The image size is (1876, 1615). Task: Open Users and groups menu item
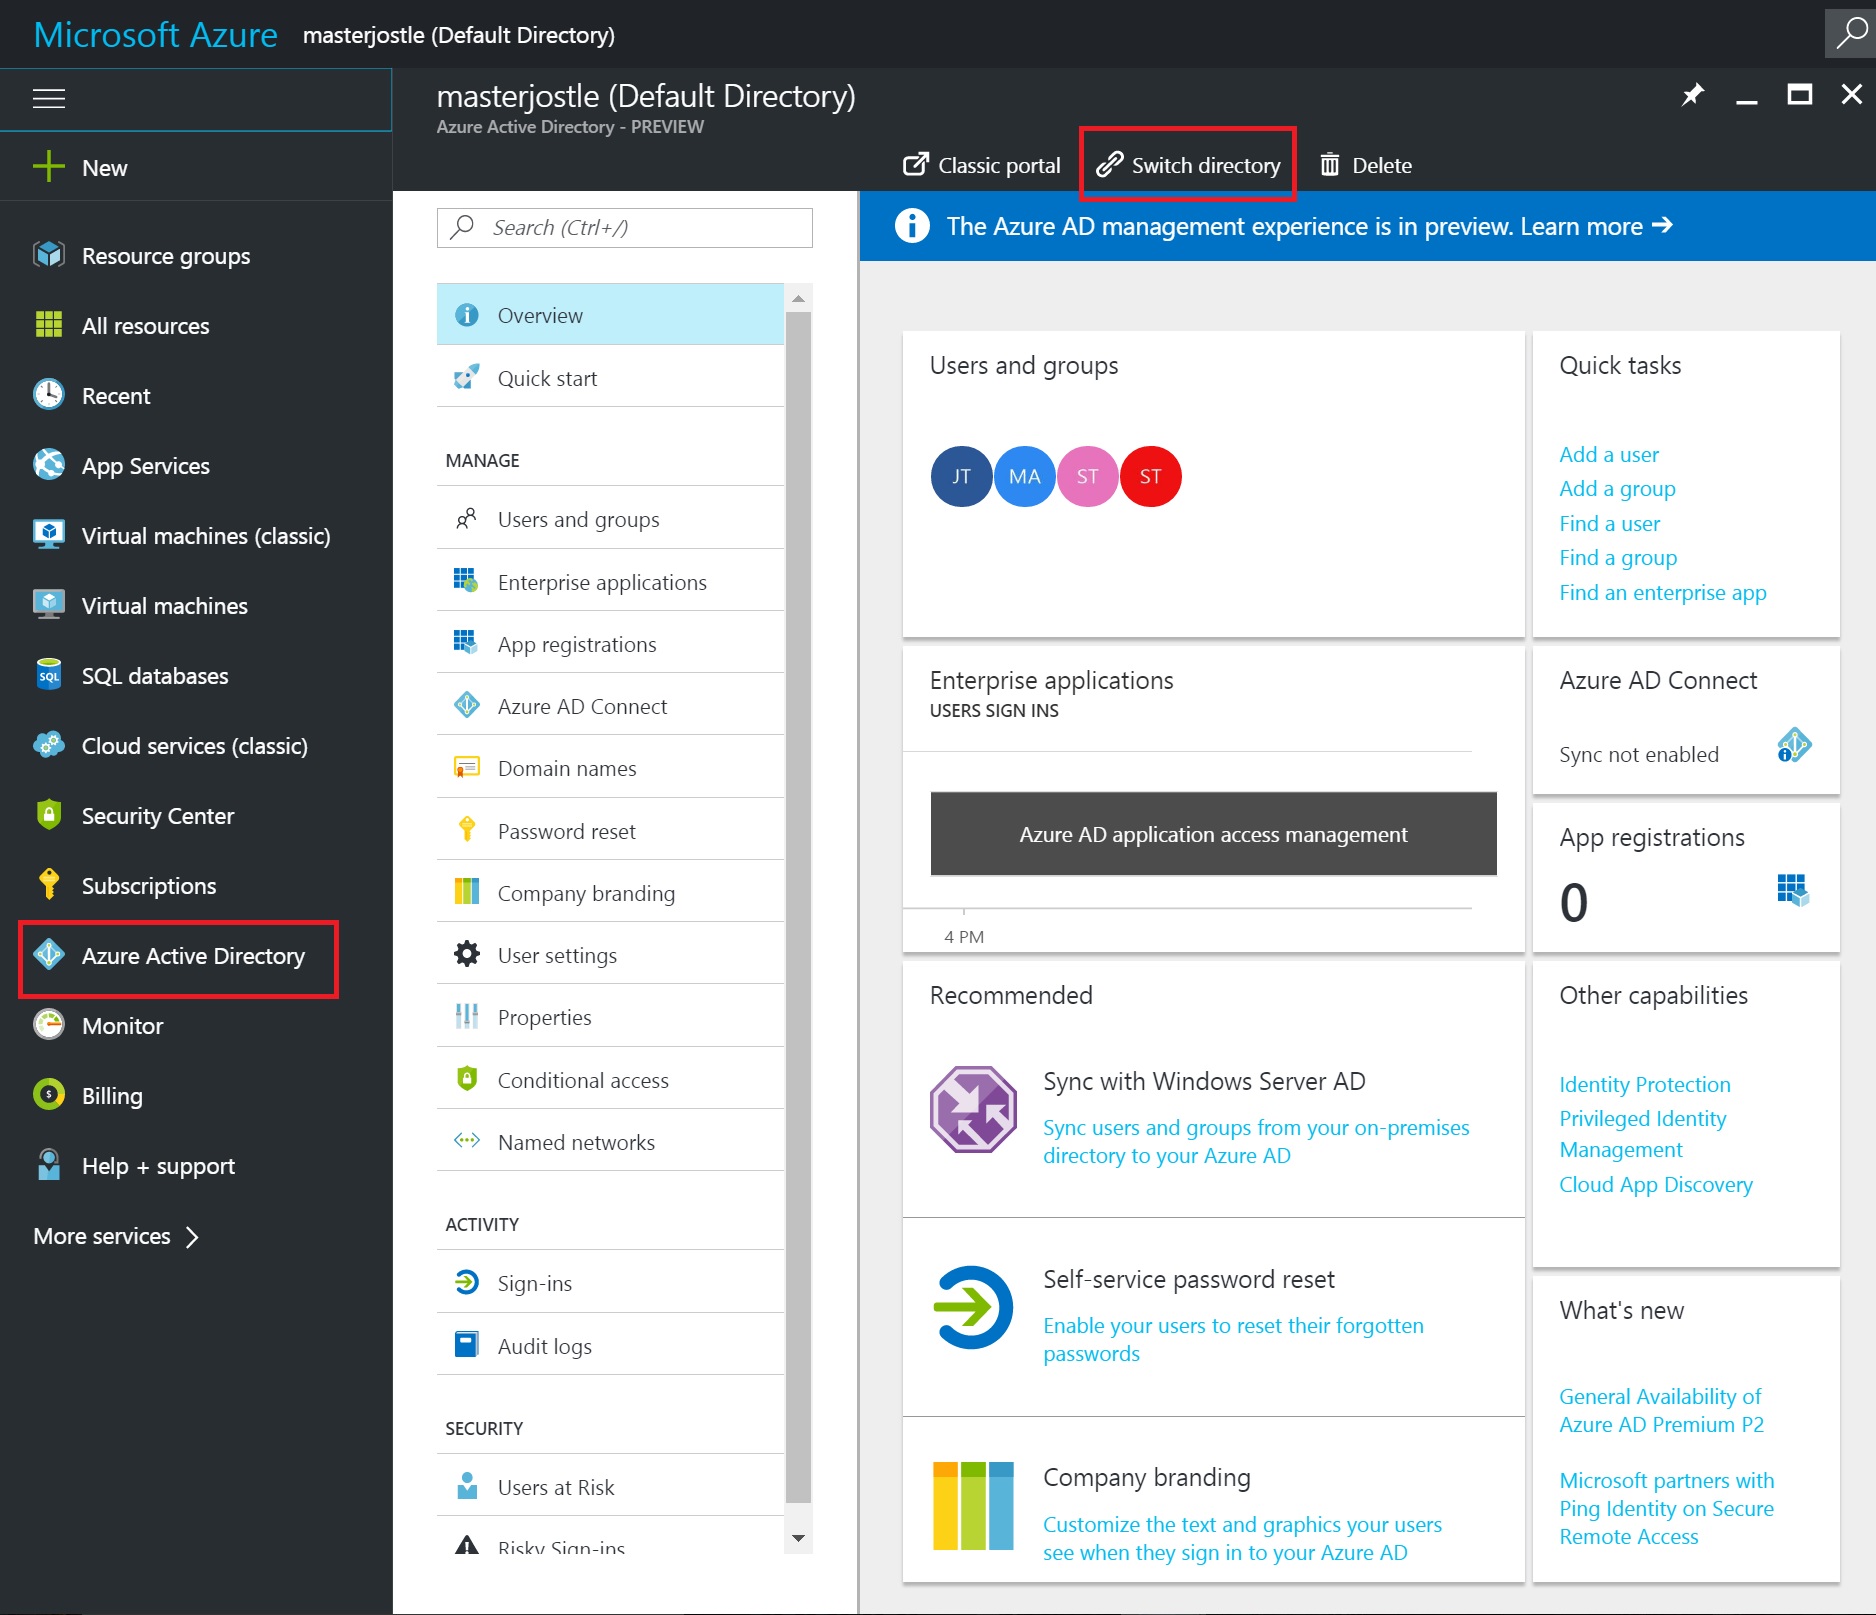click(610, 519)
